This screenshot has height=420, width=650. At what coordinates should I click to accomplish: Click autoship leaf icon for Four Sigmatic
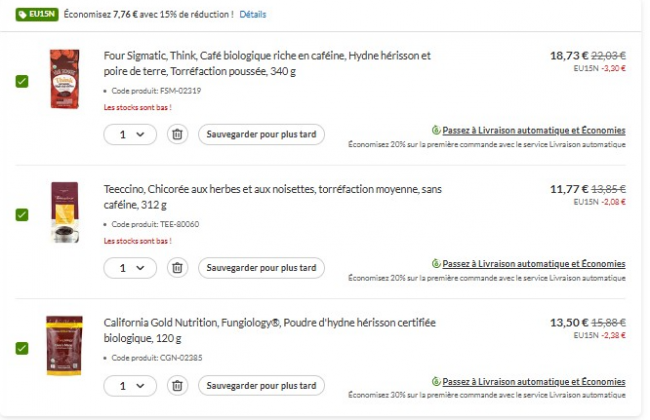tap(436, 130)
